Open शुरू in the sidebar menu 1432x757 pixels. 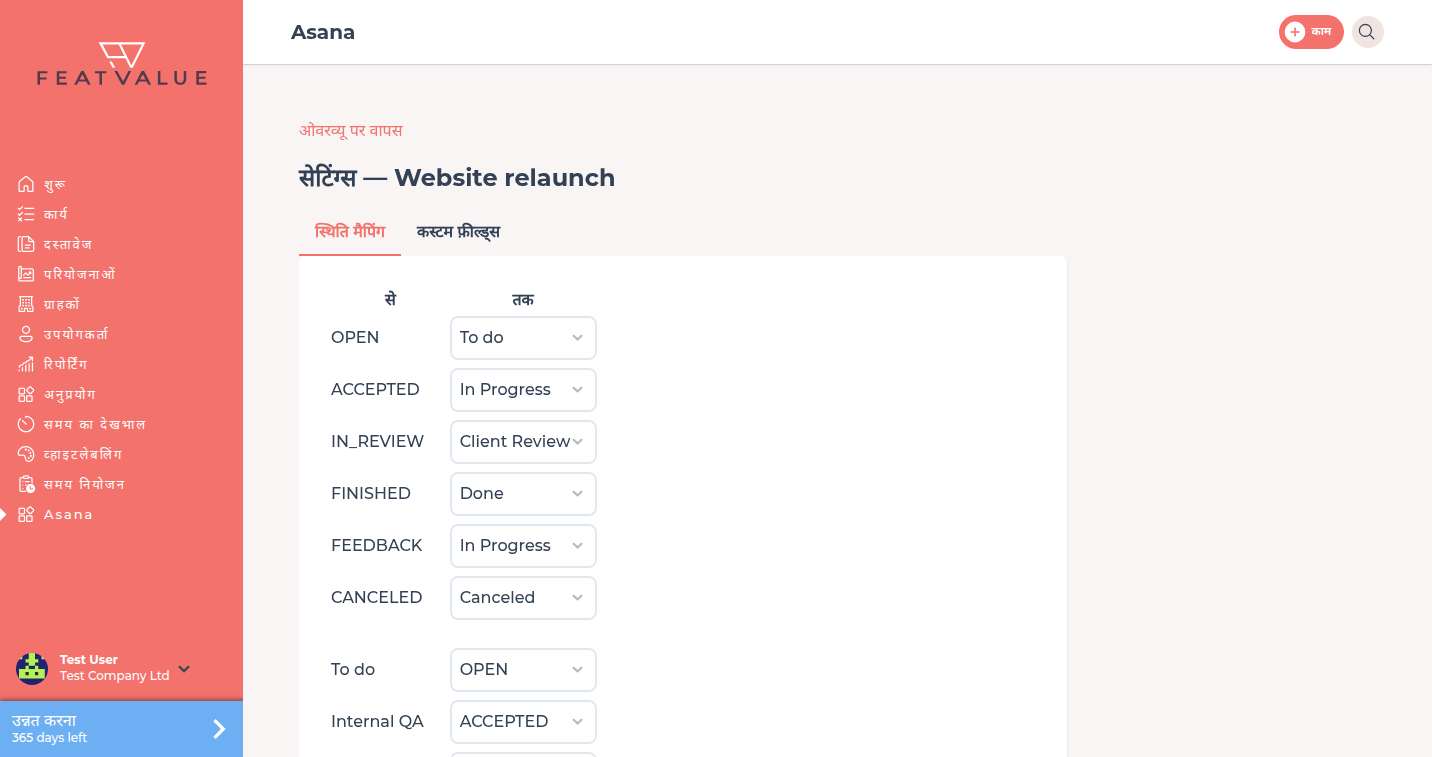[54, 184]
